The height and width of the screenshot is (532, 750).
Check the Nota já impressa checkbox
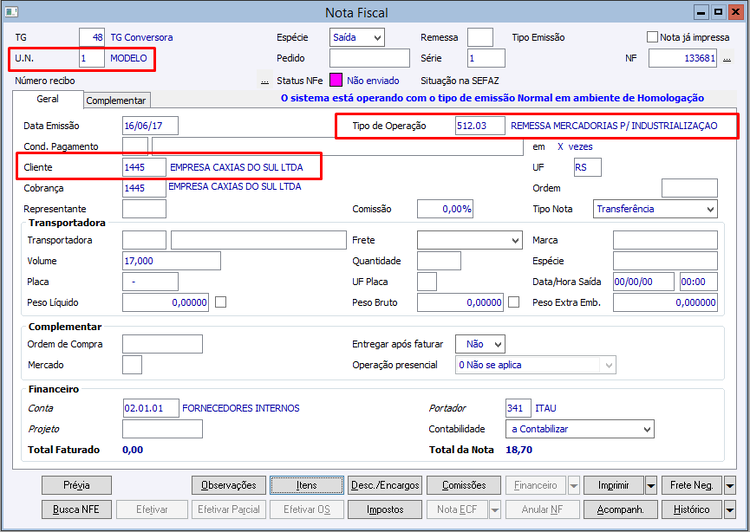tap(652, 37)
